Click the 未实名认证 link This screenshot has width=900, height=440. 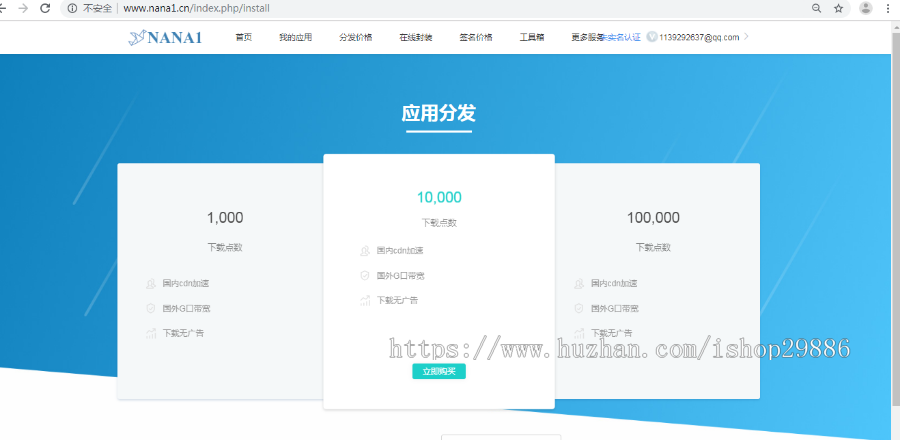click(622, 37)
